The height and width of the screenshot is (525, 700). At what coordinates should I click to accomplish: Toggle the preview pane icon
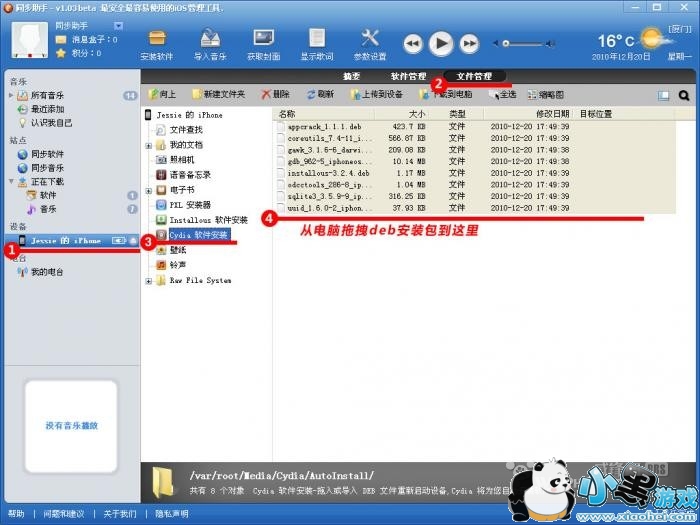tap(663, 95)
